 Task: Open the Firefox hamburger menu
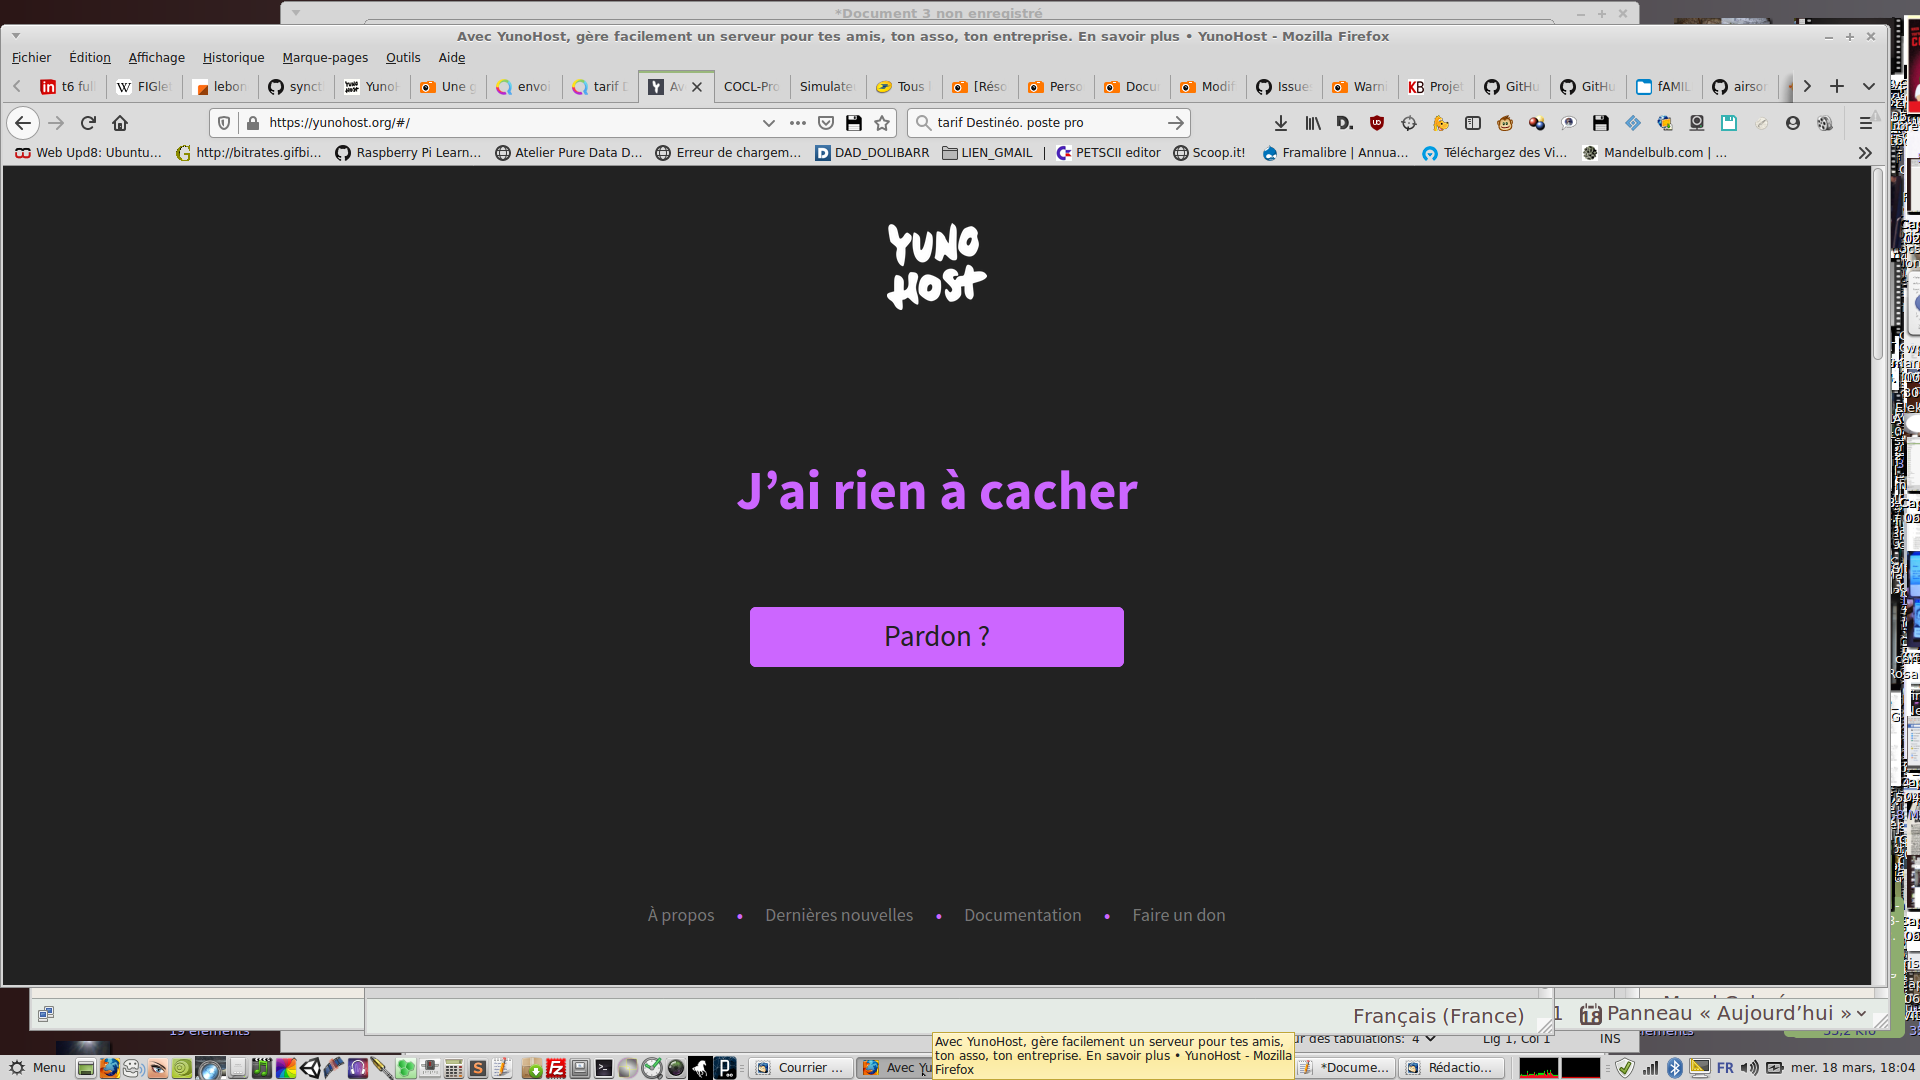tap(1865, 123)
